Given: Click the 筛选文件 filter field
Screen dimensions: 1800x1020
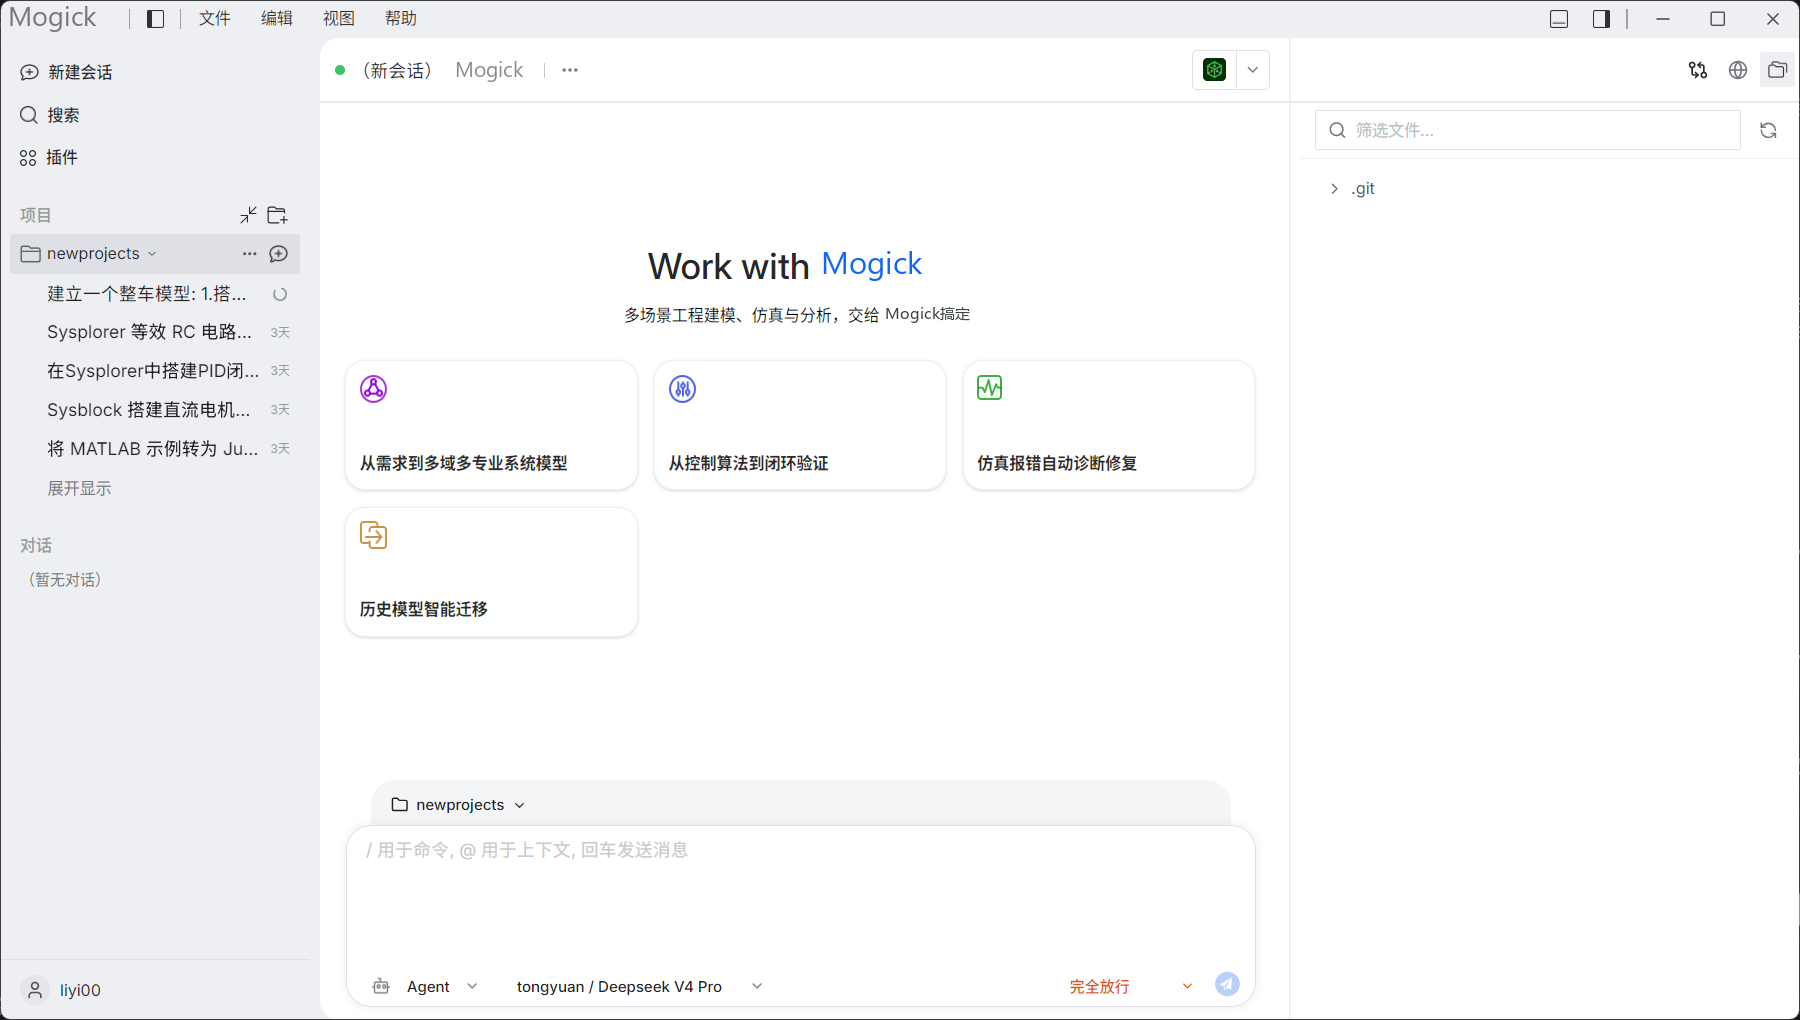Looking at the screenshot, I should tap(1528, 130).
